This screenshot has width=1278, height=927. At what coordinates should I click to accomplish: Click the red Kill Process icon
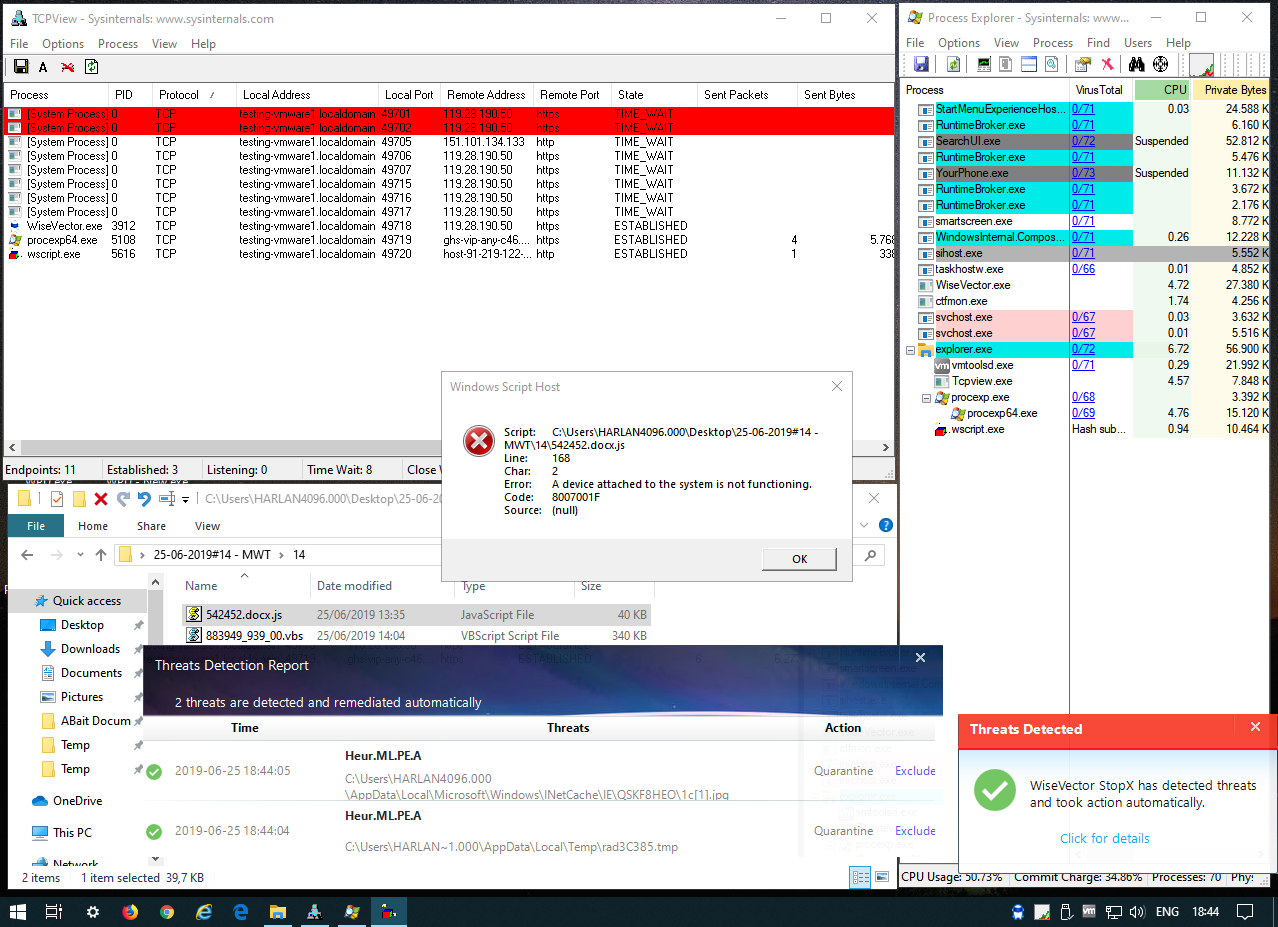[1107, 64]
